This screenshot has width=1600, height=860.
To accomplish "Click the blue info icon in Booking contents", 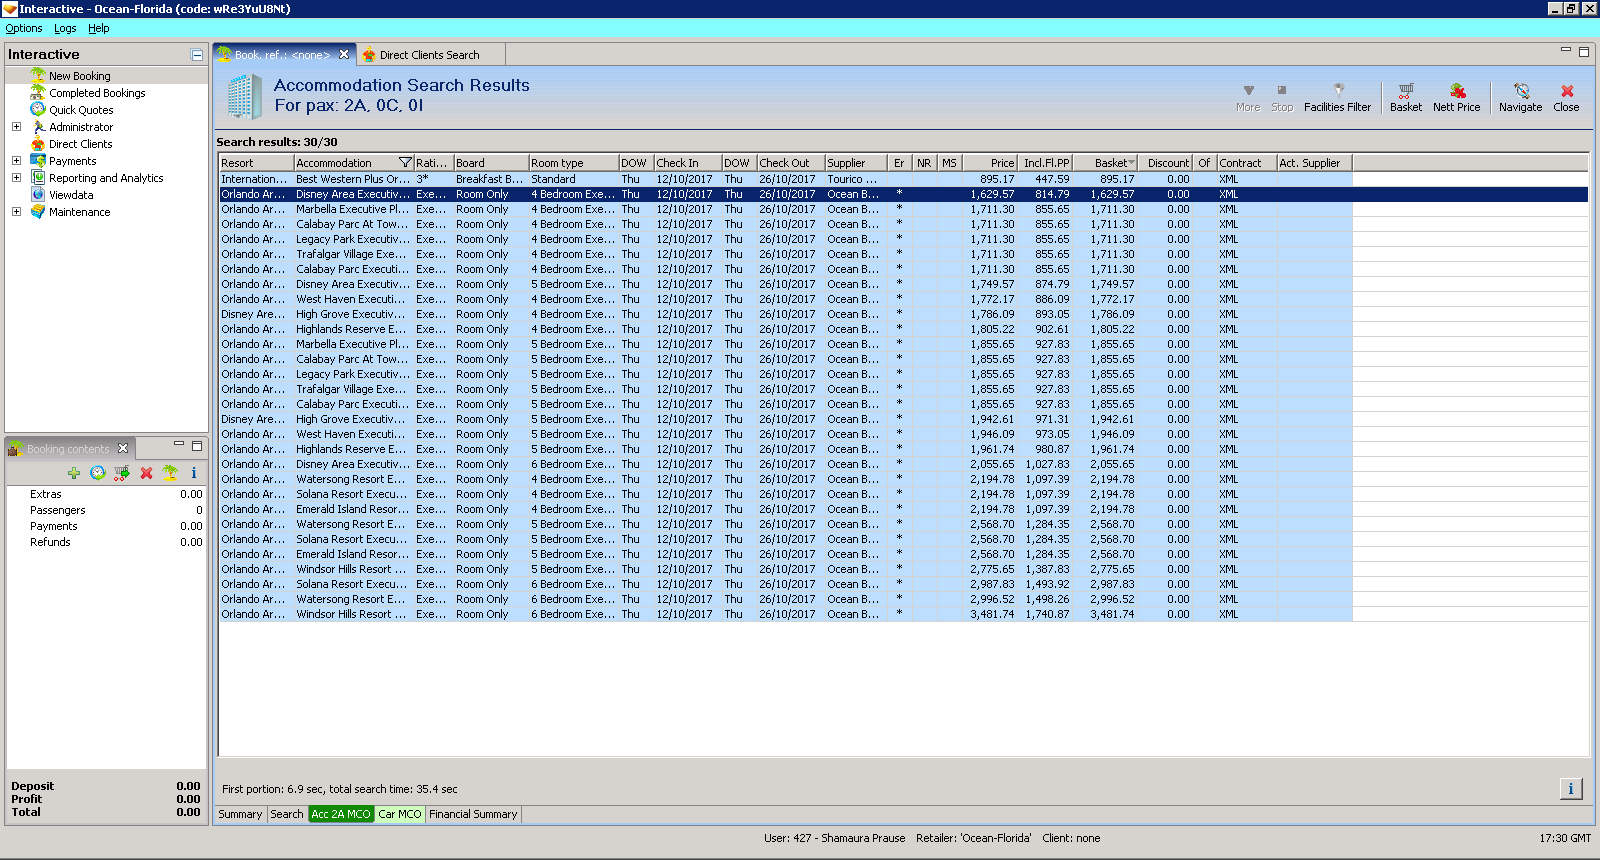I will coord(194,473).
